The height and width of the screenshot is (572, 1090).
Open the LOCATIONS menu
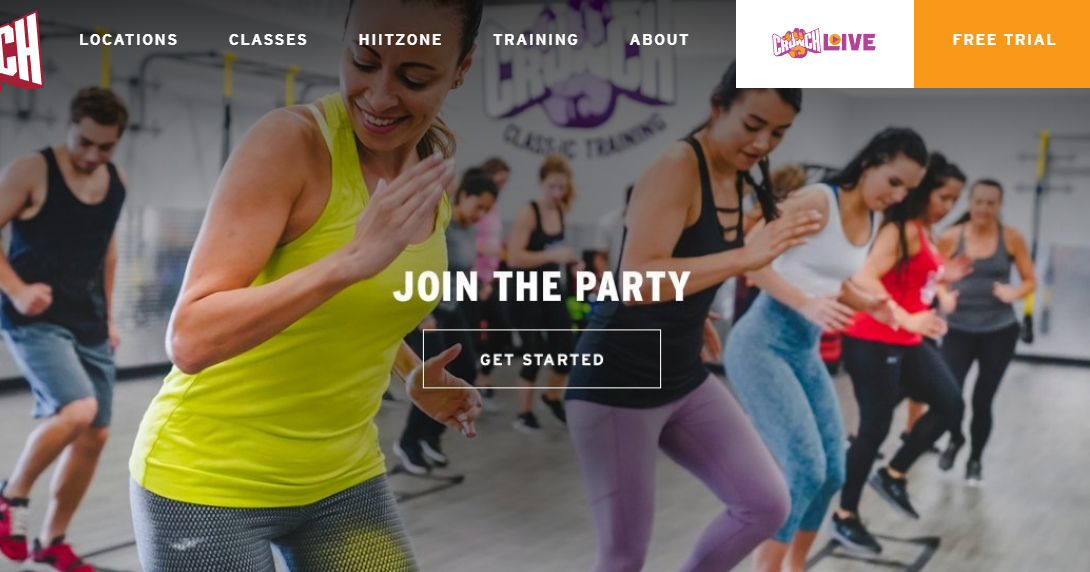pos(129,40)
